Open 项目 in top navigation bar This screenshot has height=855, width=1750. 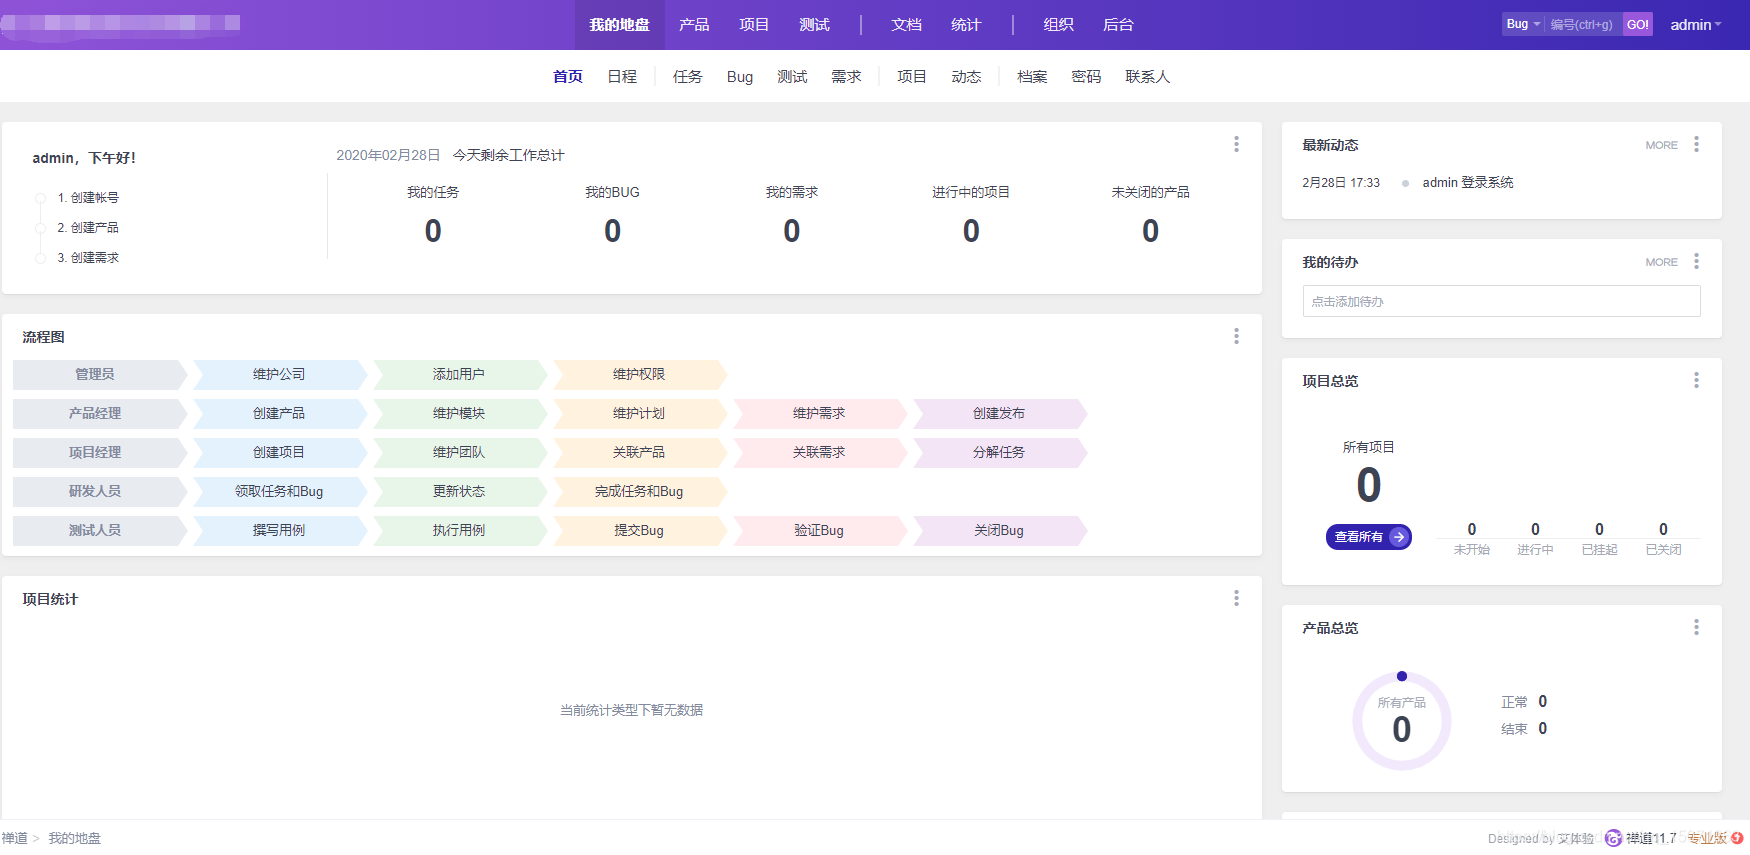(754, 25)
